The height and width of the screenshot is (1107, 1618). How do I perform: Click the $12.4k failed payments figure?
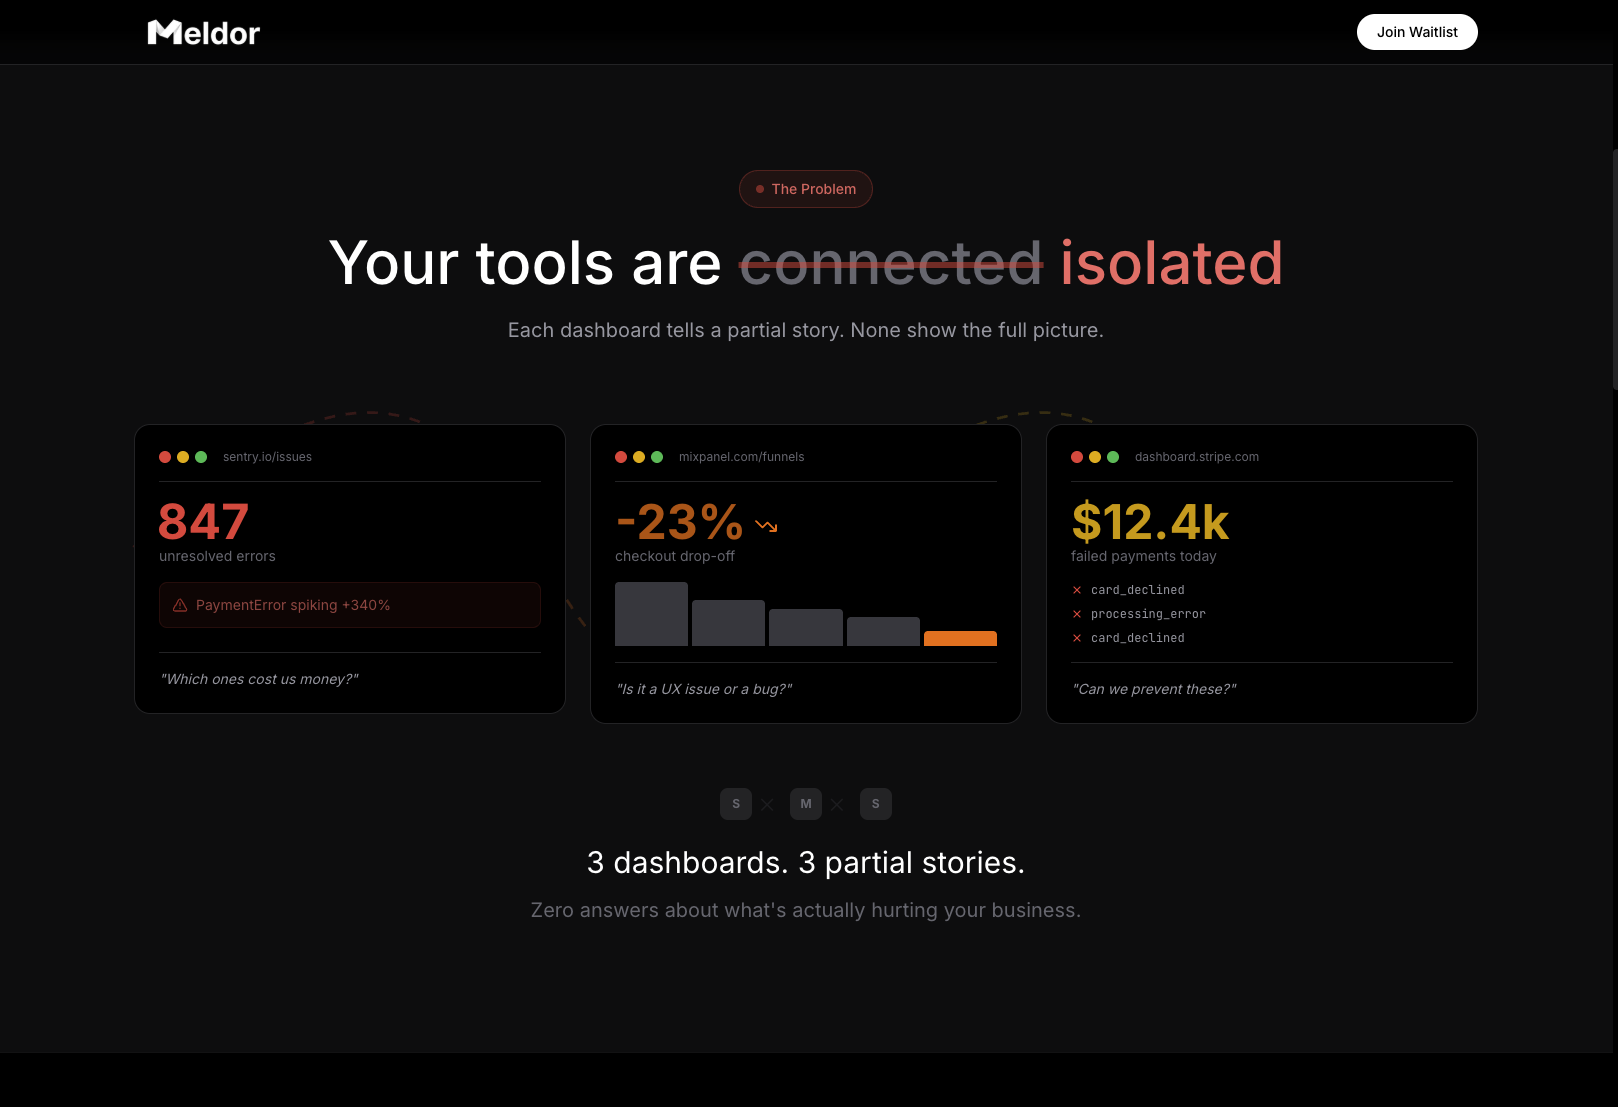tap(1150, 522)
